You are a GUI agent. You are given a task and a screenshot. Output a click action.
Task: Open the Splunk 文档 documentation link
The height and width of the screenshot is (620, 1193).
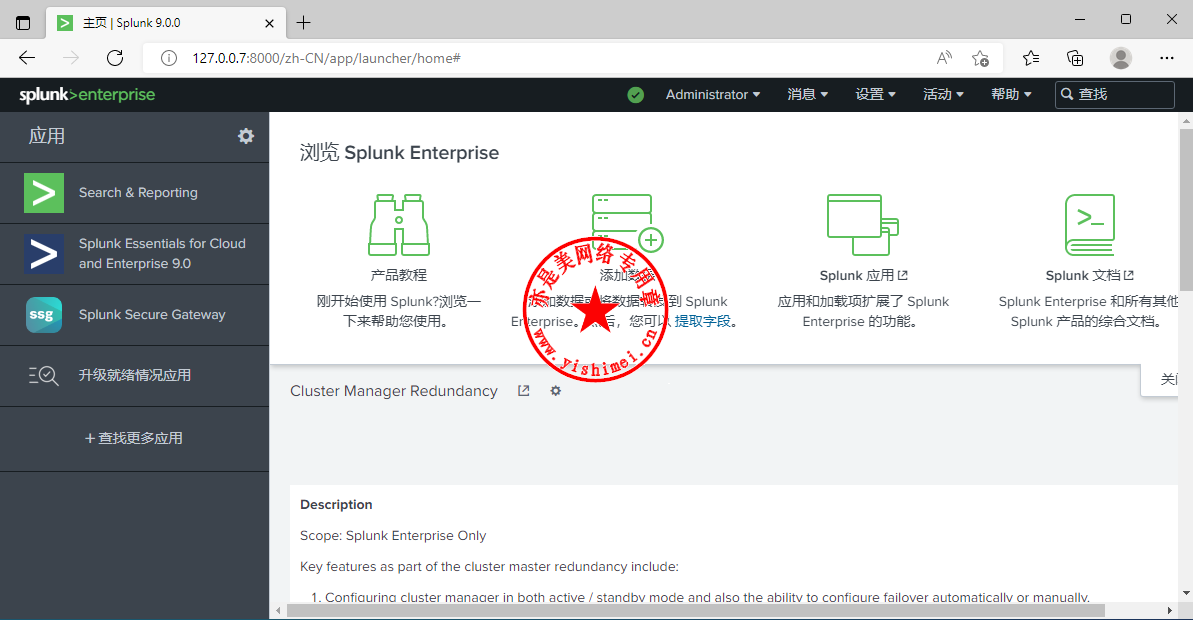(1090, 275)
